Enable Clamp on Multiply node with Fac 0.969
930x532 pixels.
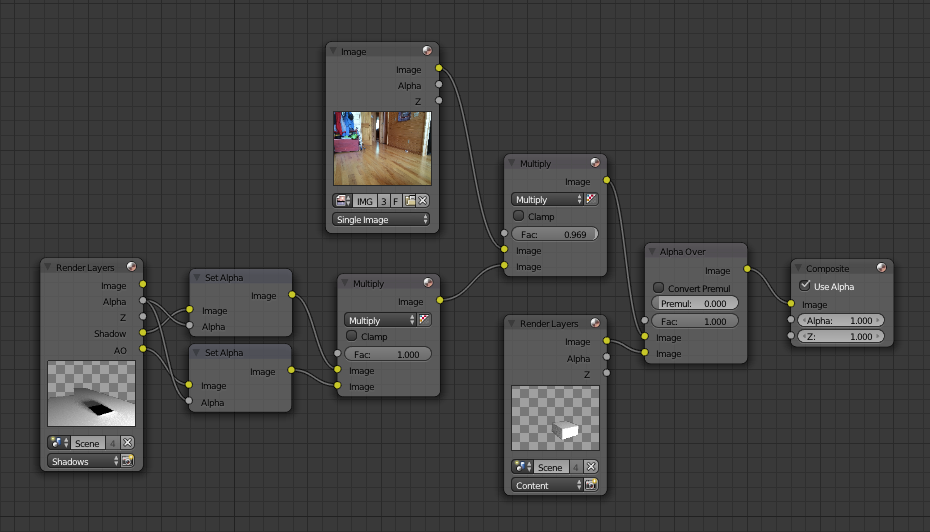tap(519, 216)
